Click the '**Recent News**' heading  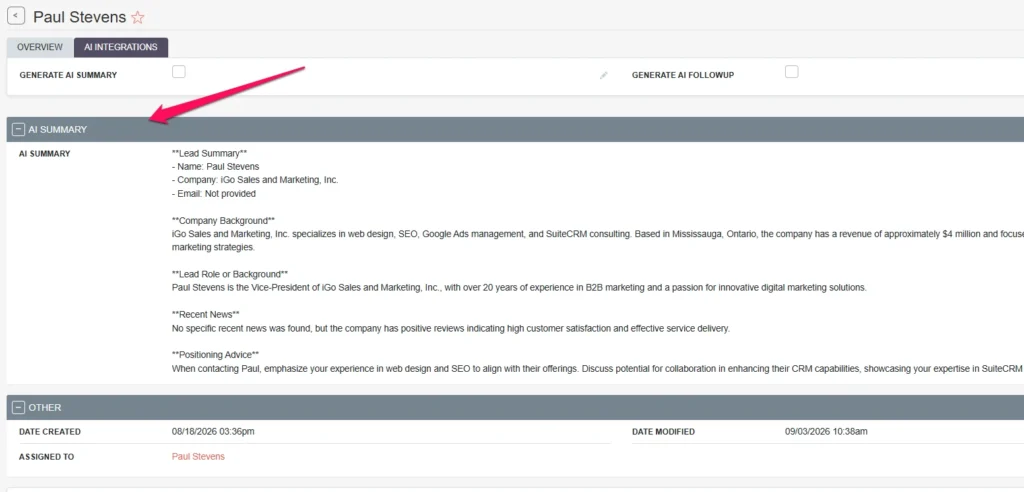[x=206, y=315]
